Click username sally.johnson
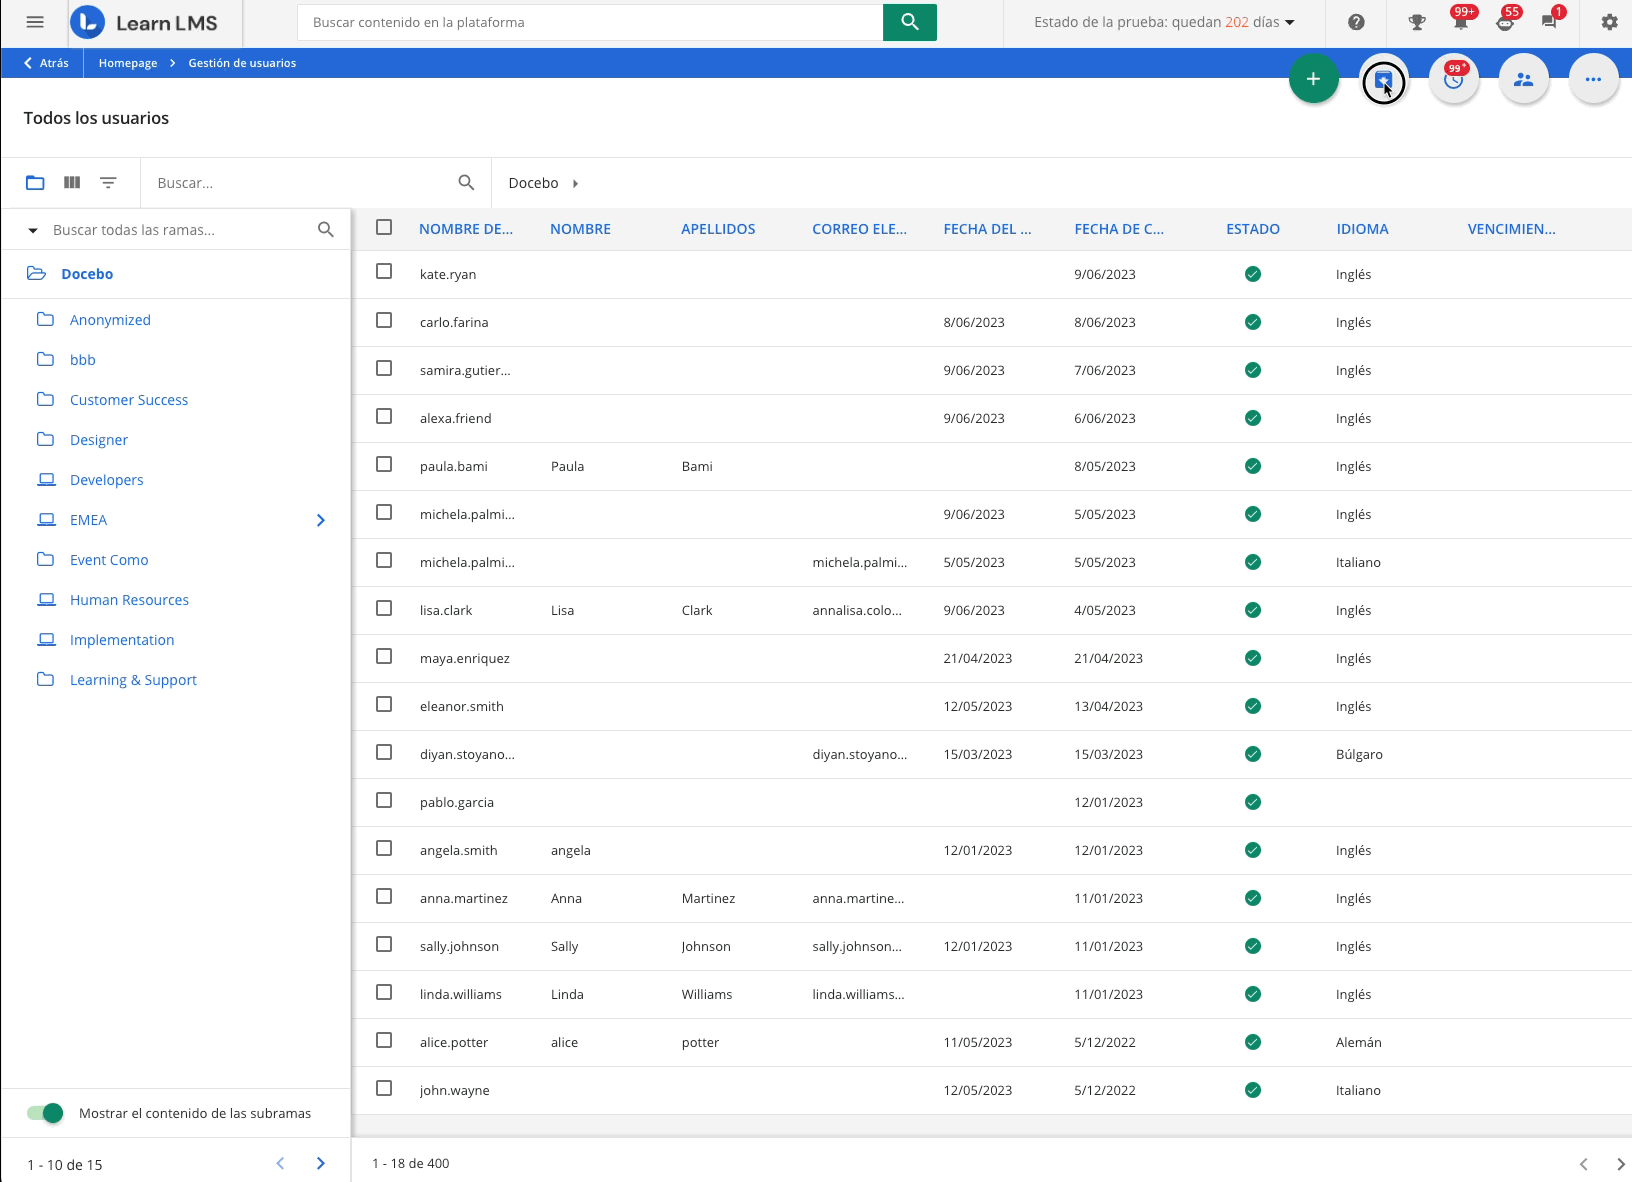This screenshot has width=1632, height=1182. pos(459,946)
